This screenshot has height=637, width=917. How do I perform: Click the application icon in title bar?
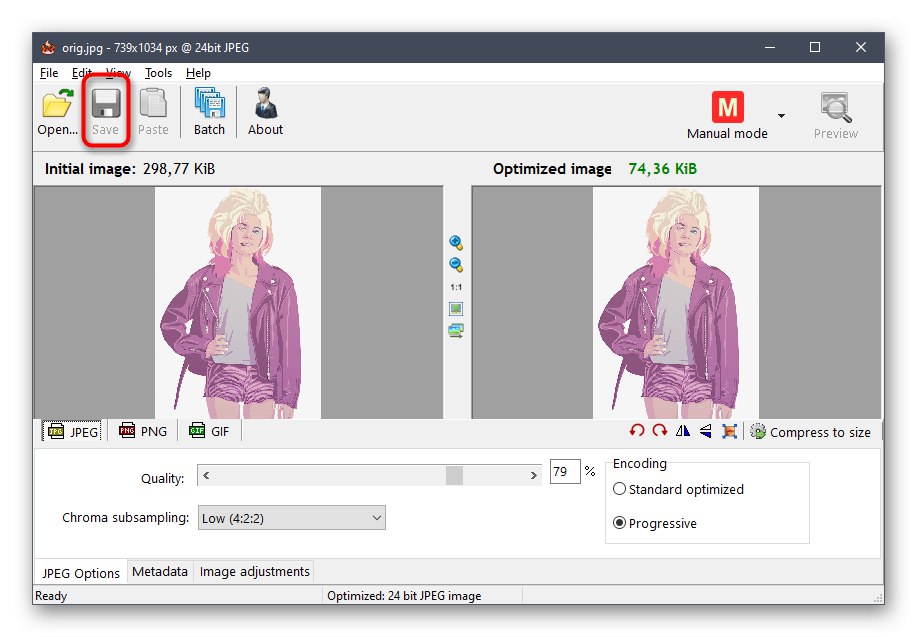click(48, 47)
